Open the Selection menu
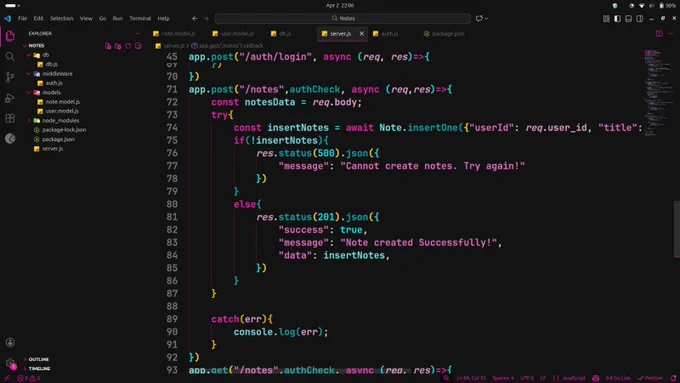The image size is (680, 383). [62, 19]
